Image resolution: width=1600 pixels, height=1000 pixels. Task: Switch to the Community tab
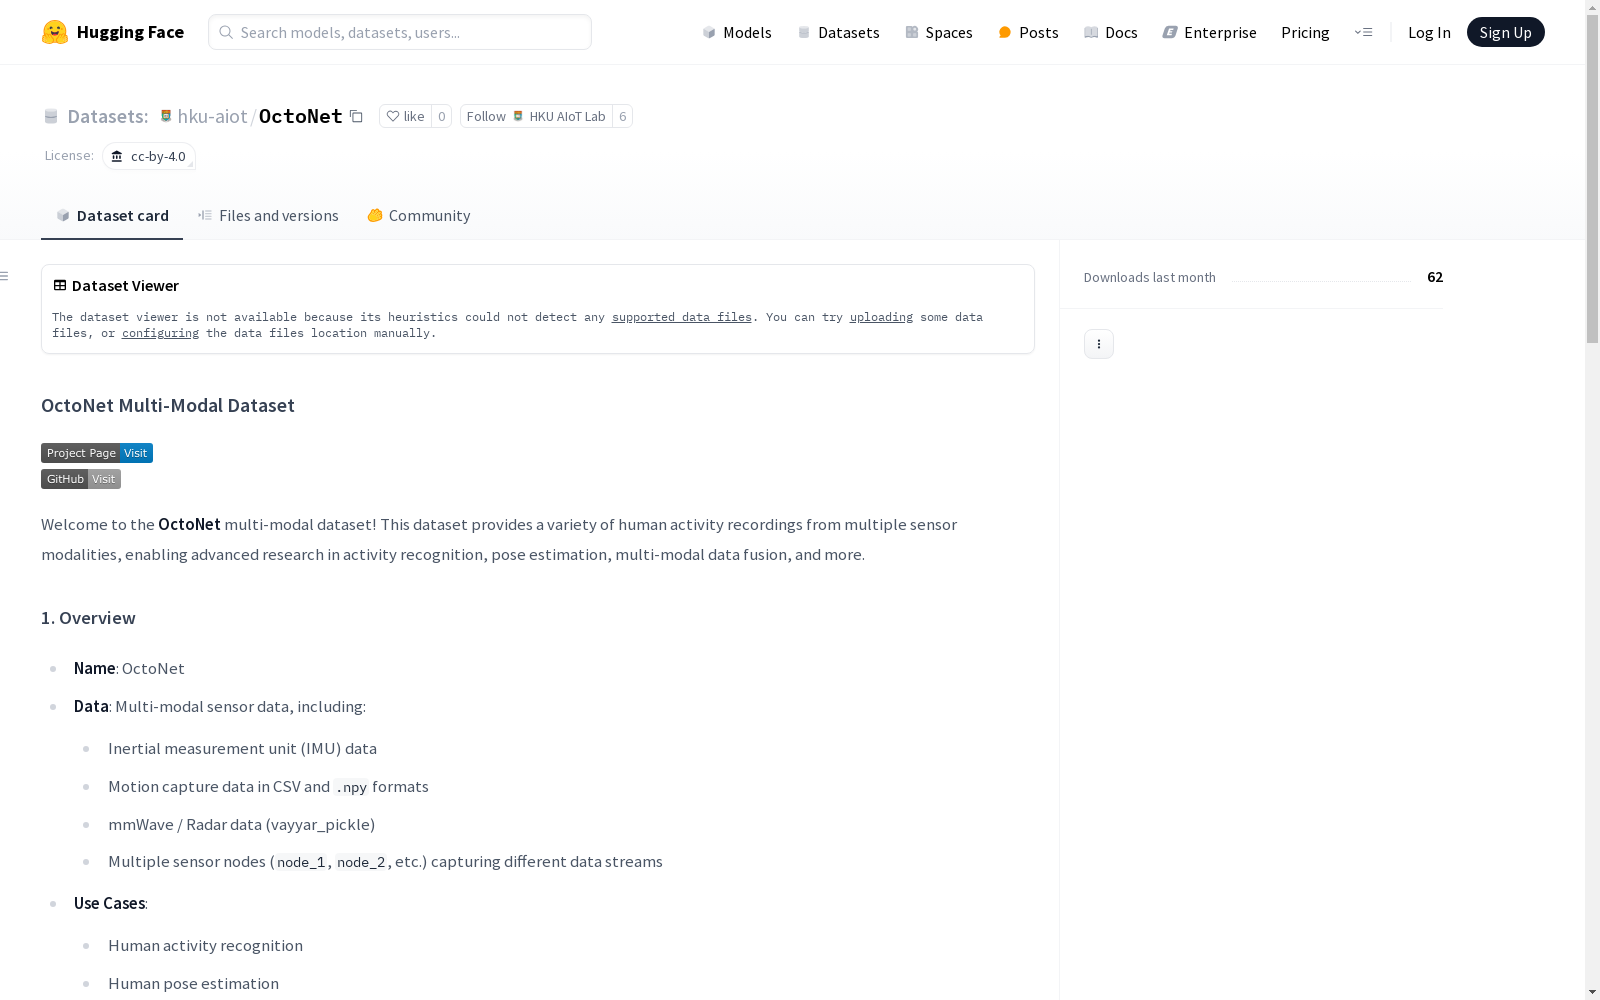coord(419,216)
